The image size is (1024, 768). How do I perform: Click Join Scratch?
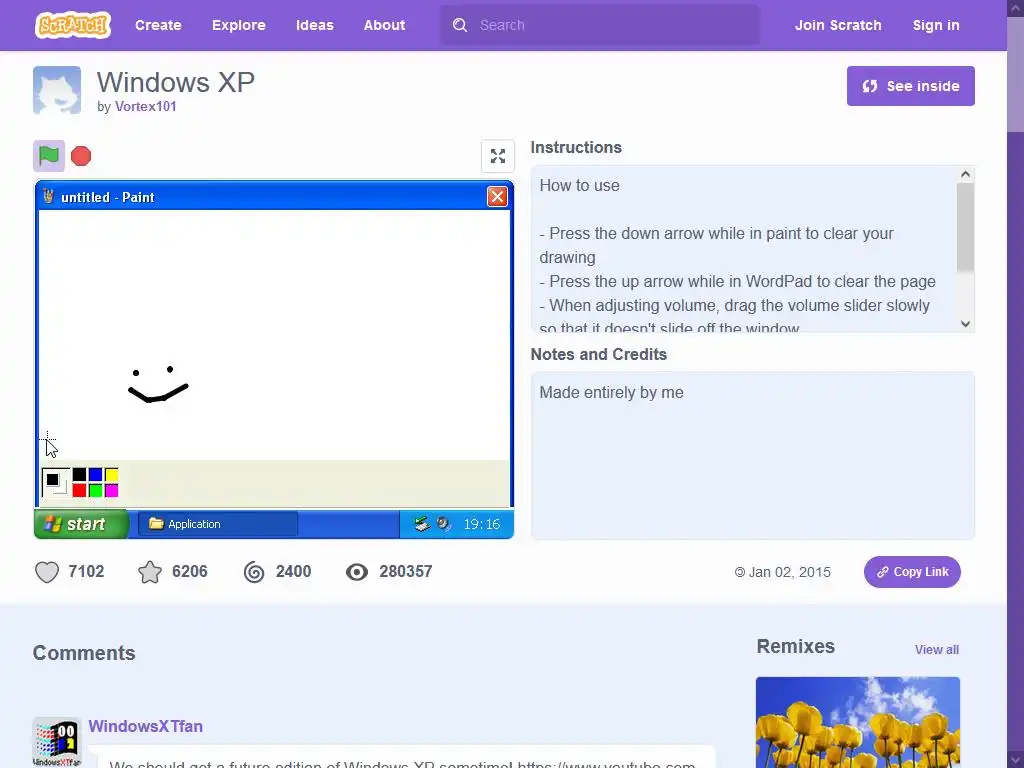[x=838, y=25]
